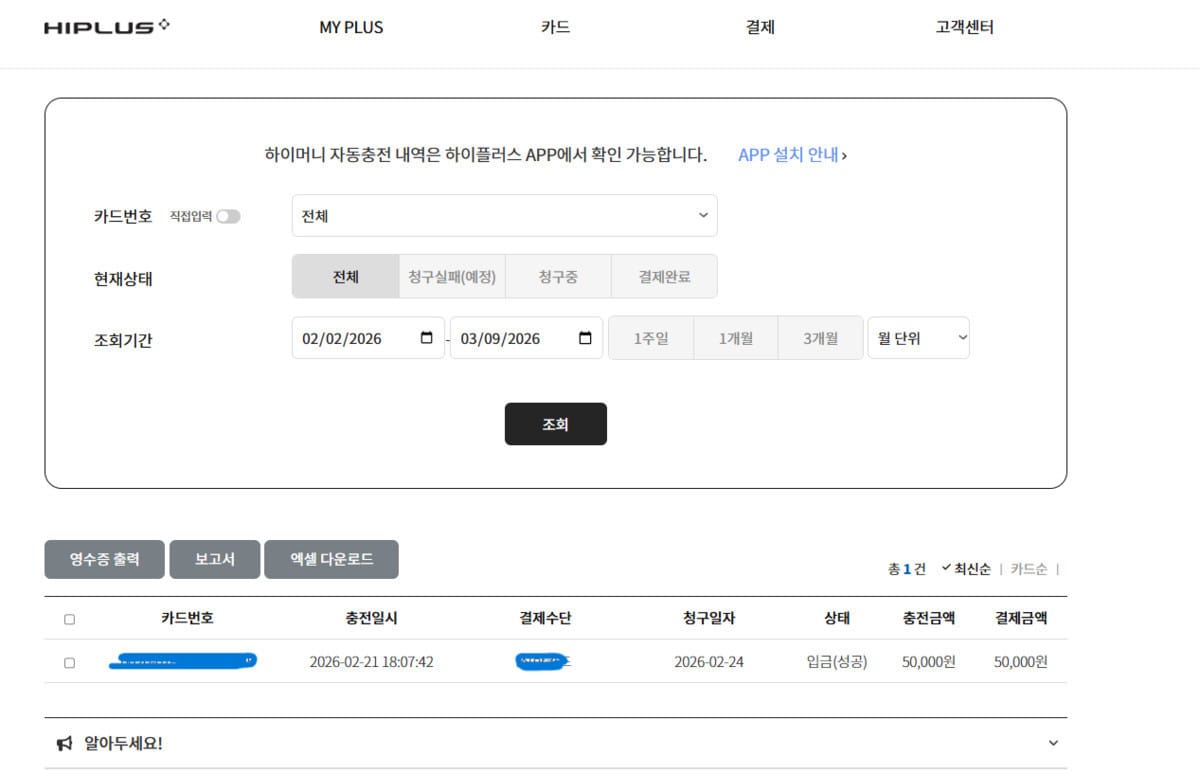Open the APP 설치 안내 link
The height and width of the screenshot is (775, 1200).
[791, 155]
